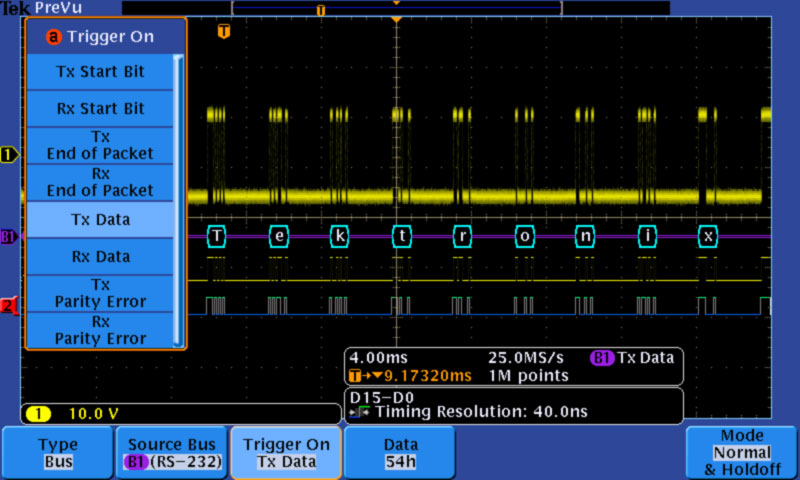The width and height of the screenshot is (800, 480).
Task: Click decoded byte 'x' on the bus
Action: pos(708,236)
